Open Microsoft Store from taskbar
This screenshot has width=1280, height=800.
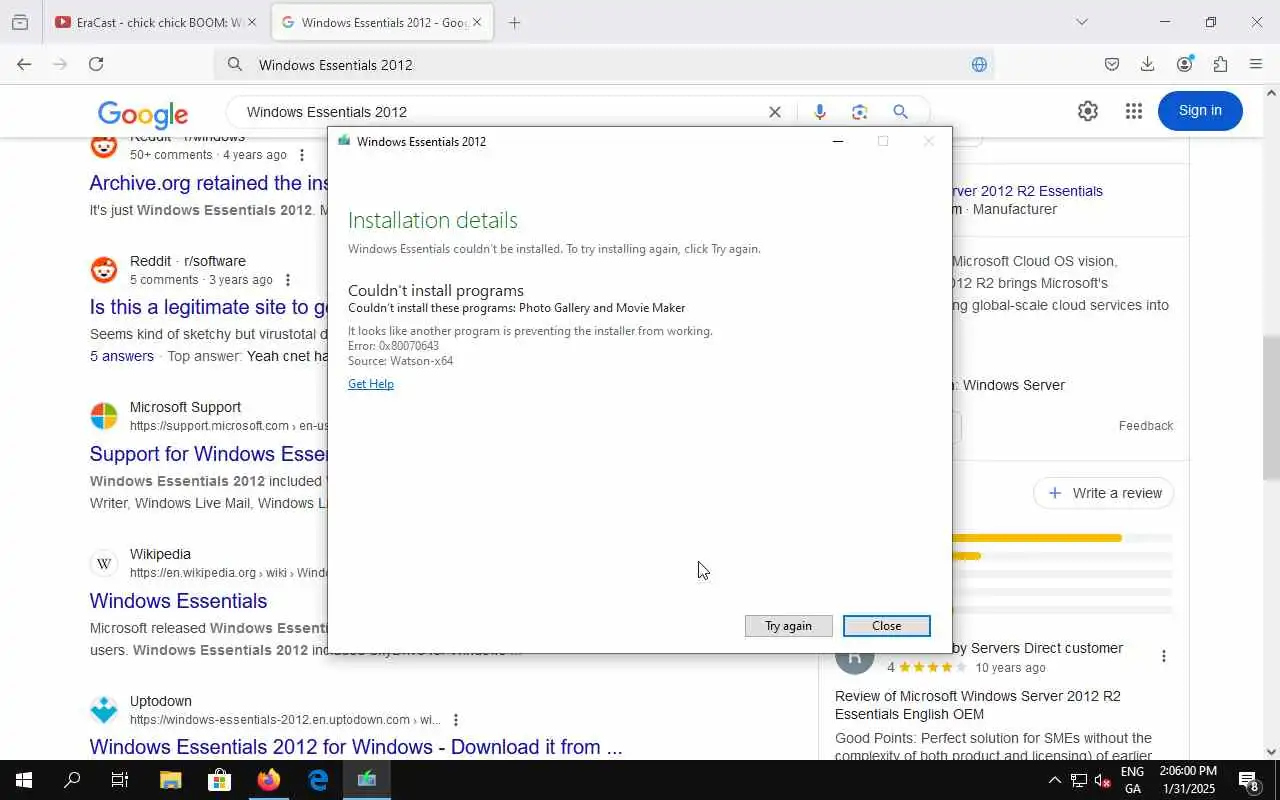[219, 780]
